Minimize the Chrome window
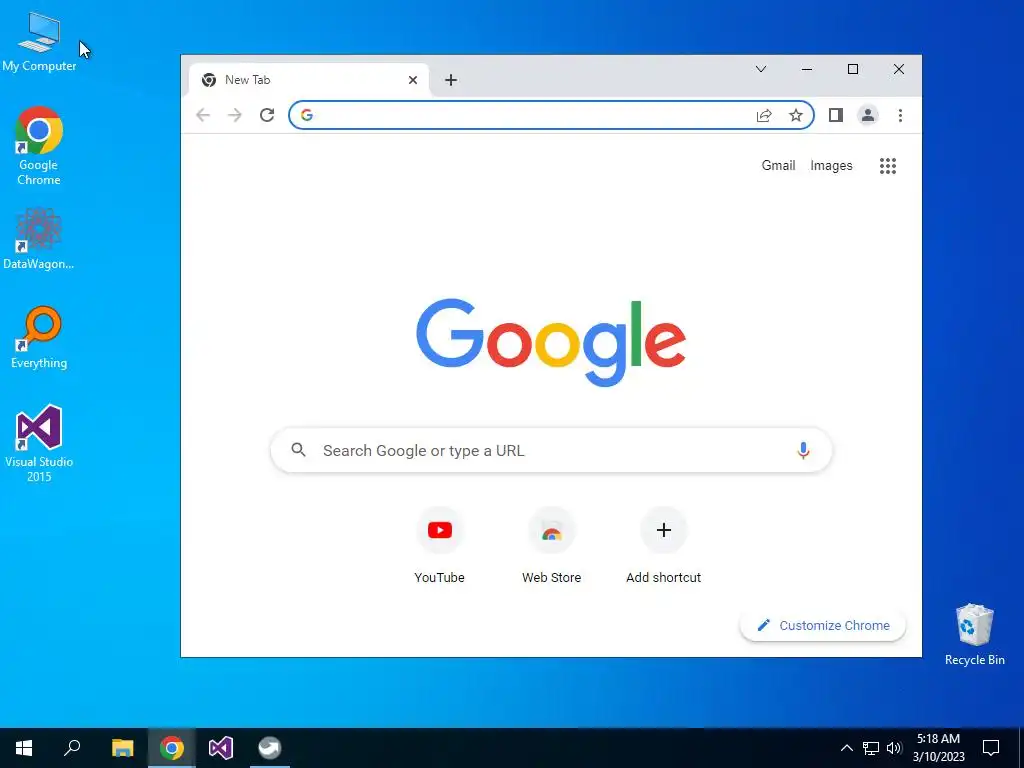The height and width of the screenshot is (768, 1024). (807, 69)
